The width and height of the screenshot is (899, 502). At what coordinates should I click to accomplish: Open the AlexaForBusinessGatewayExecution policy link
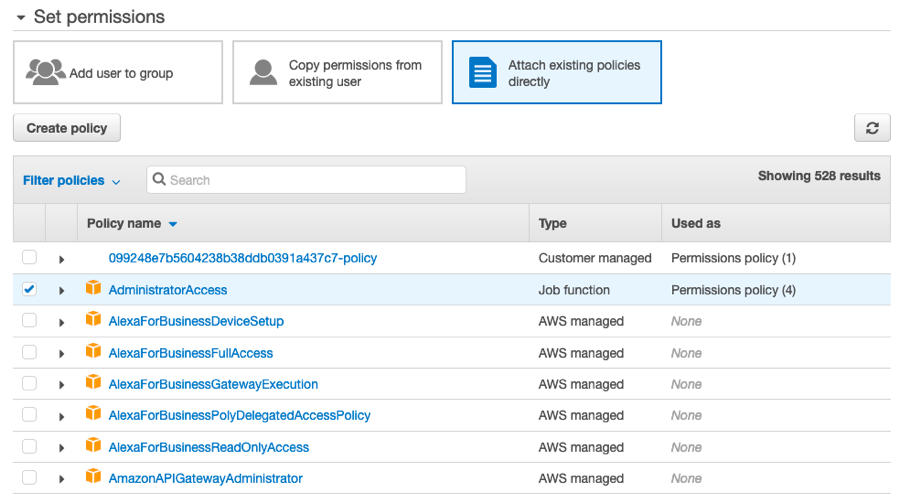click(213, 384)
